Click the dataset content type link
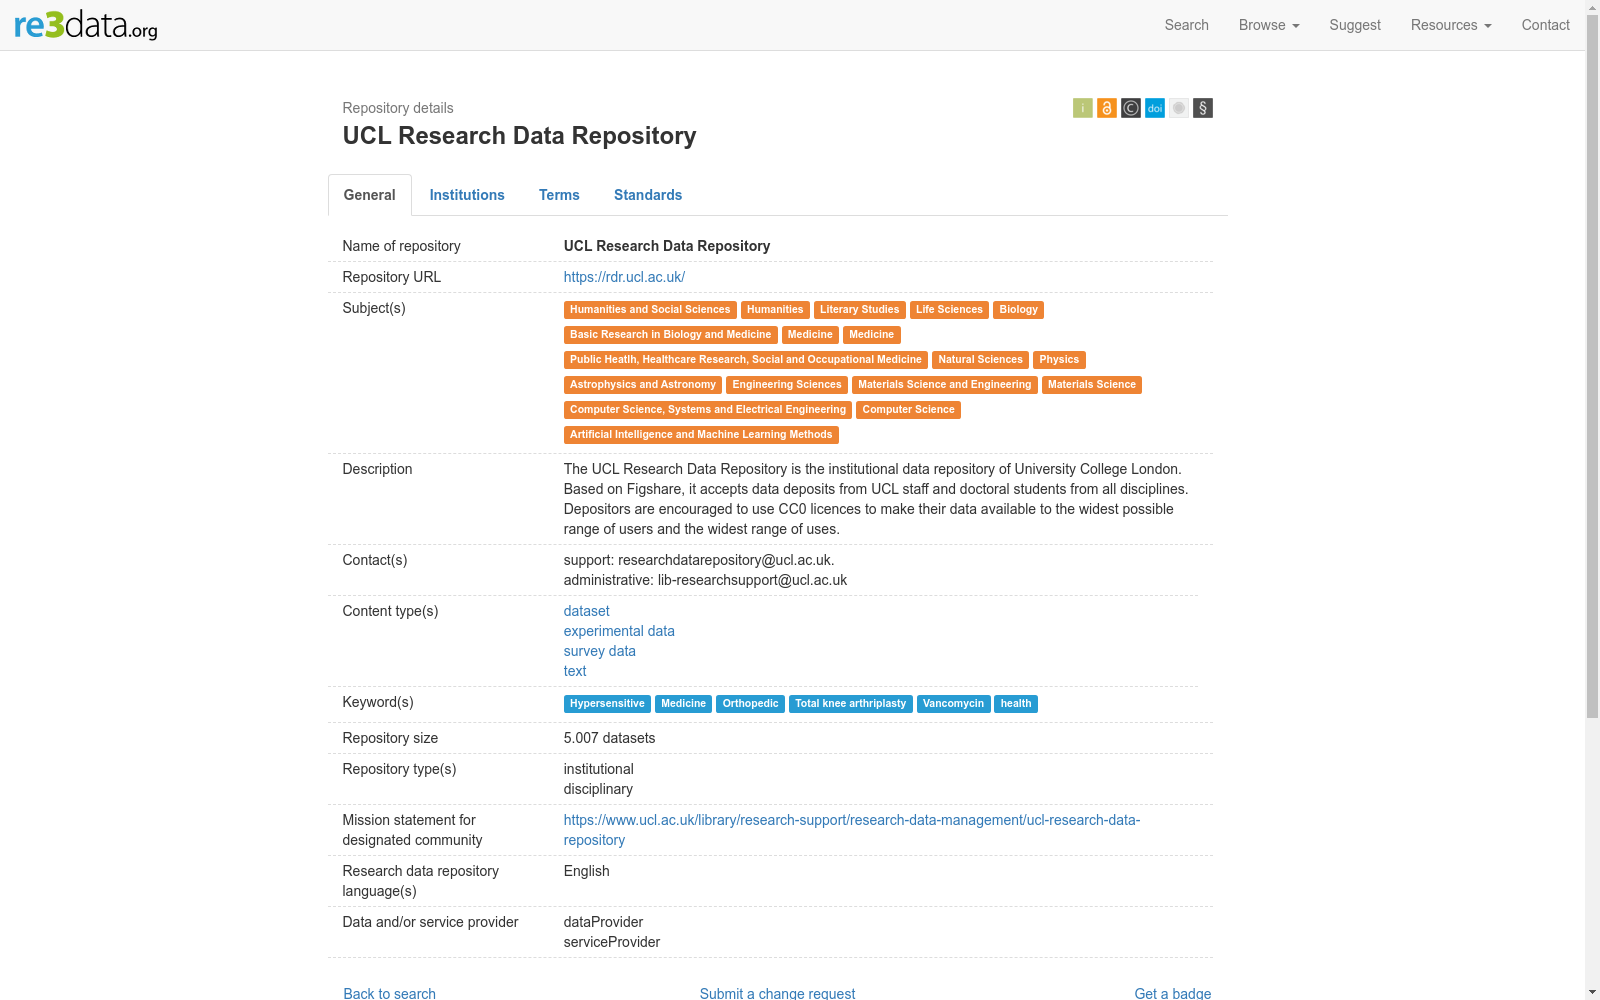 click(x=586, y=611)
